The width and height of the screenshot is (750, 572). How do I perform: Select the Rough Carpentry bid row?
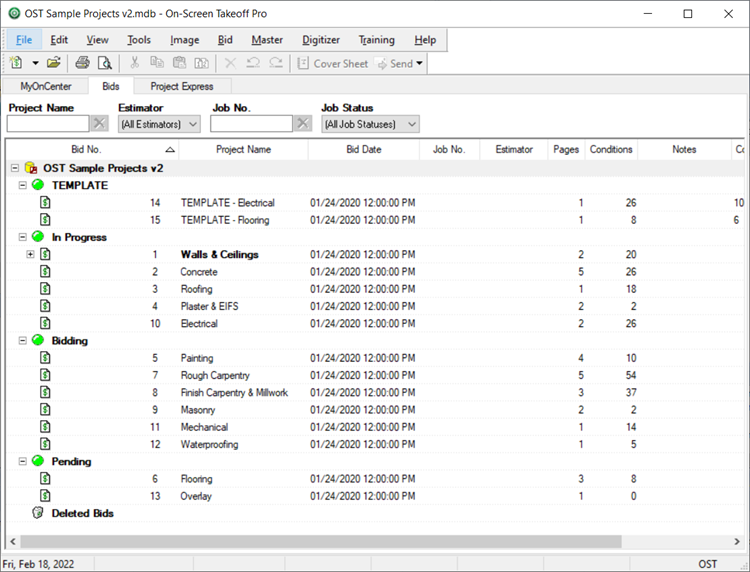click(375, 375)
